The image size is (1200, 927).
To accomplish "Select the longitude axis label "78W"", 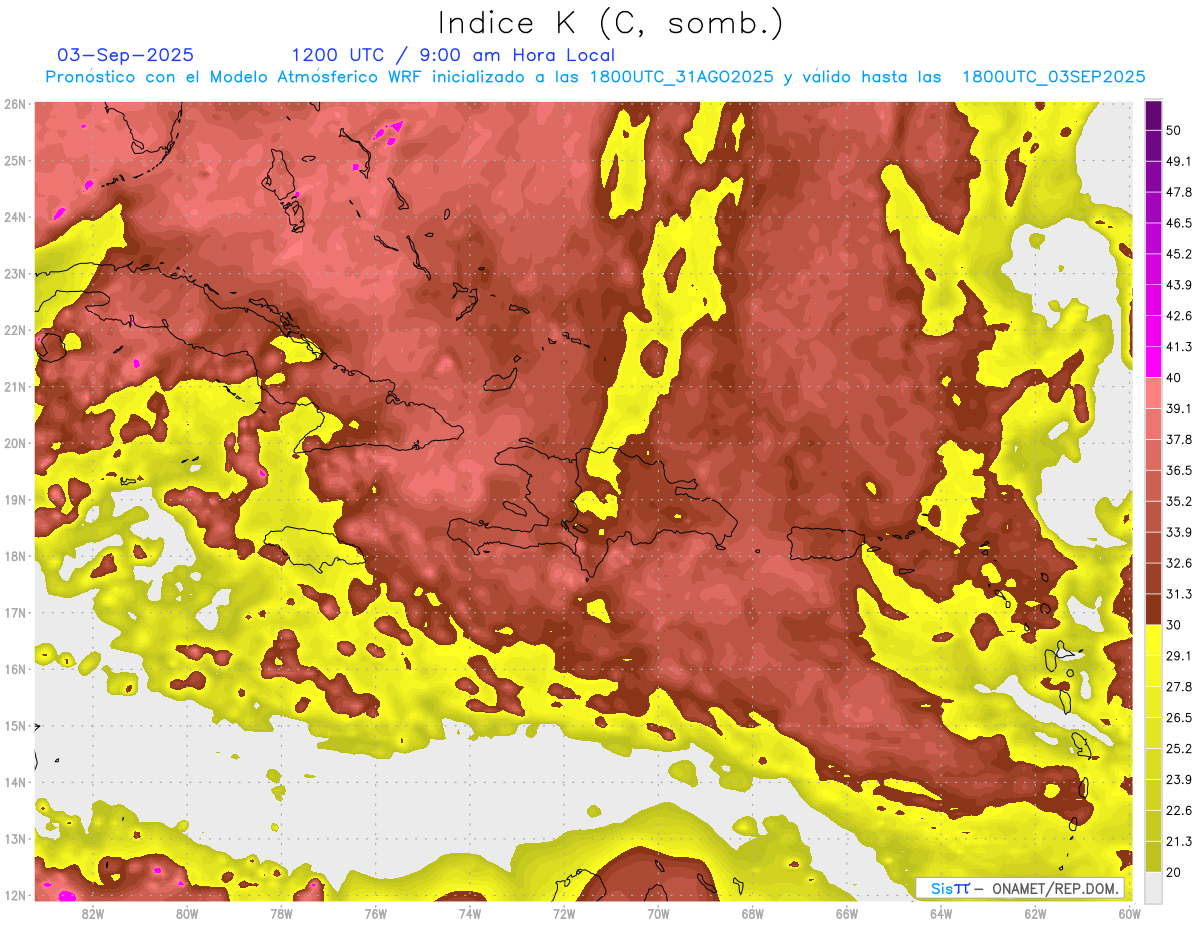I will coord(281,914).
